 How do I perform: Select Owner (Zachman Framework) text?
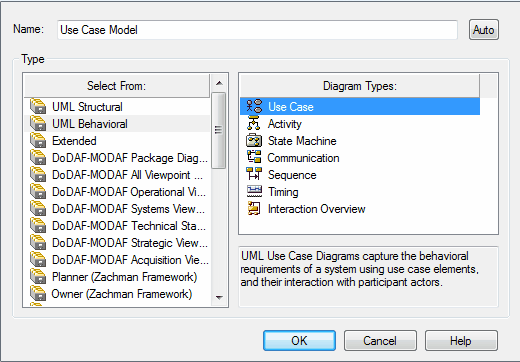(x=122, y=294)
